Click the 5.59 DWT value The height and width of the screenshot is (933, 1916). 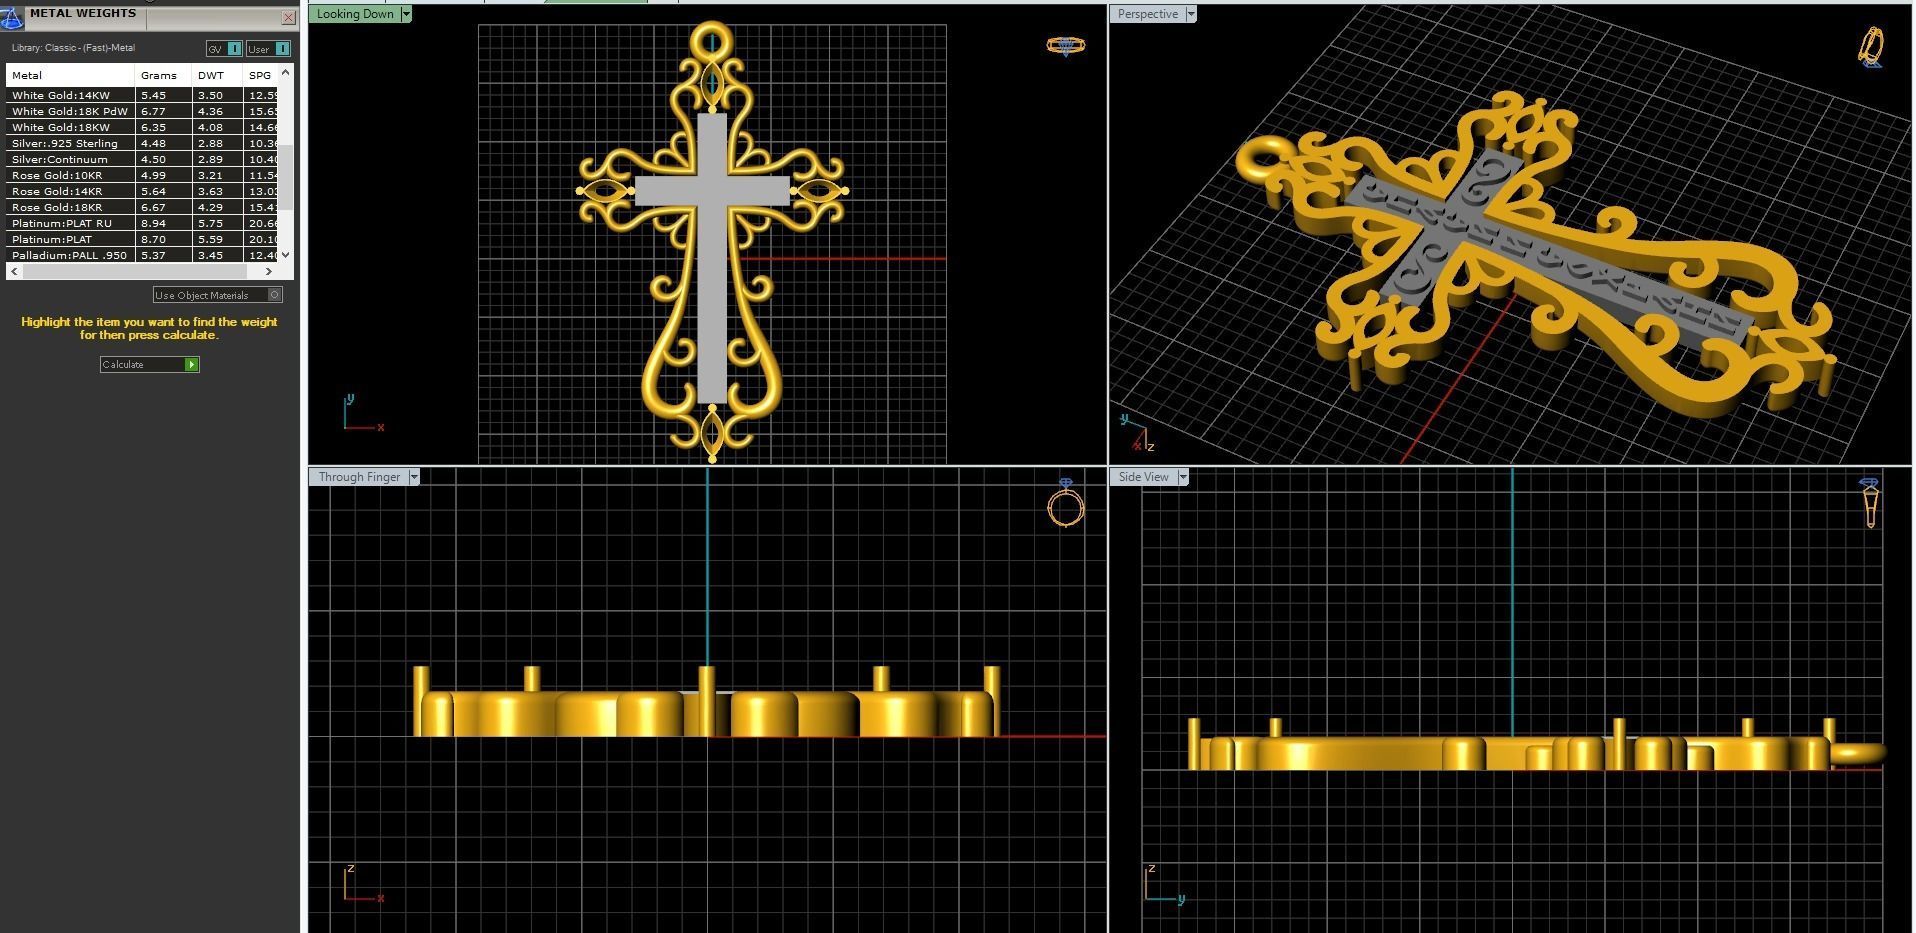(210, 239)
